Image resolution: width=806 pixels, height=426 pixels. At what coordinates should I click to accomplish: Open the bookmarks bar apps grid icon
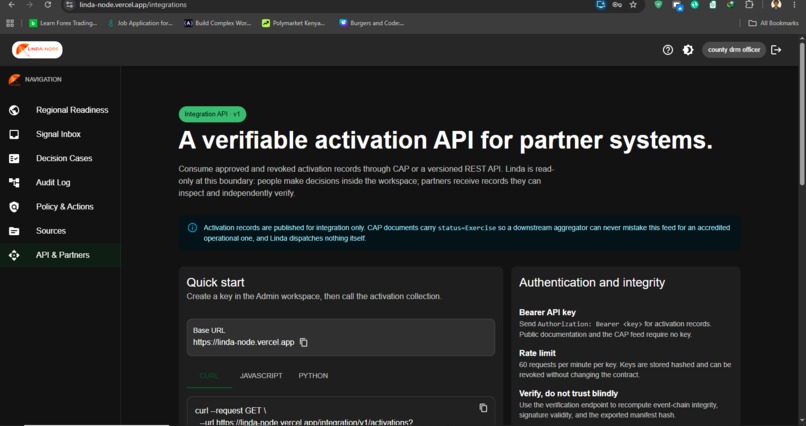tap(10, 23)
